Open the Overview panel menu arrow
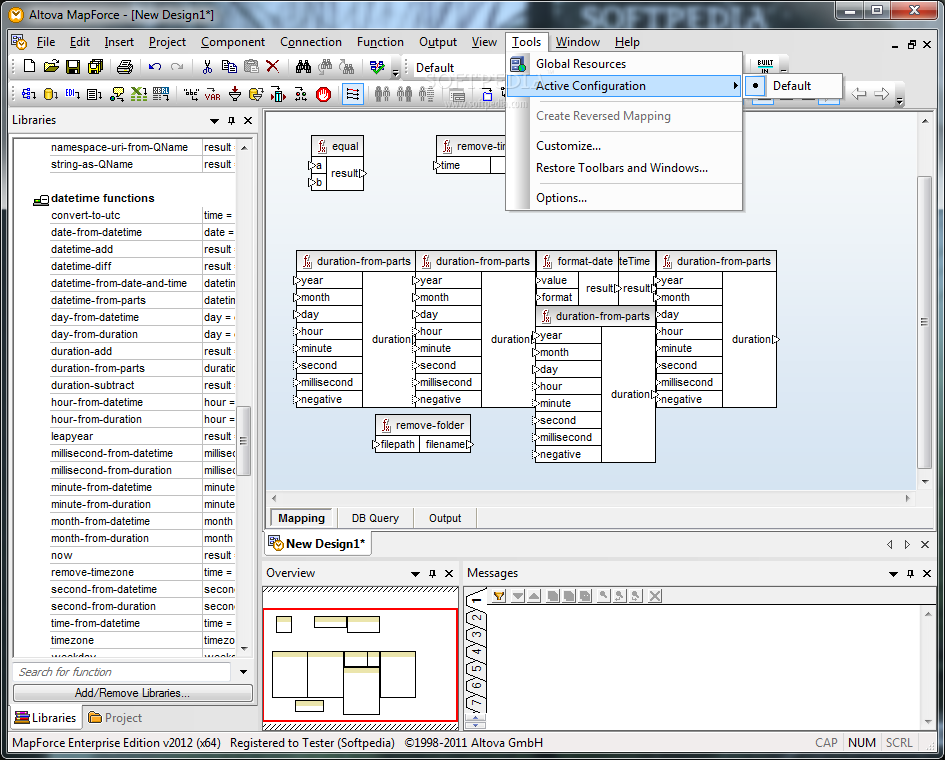The height and width of the screenshot is (760, 945). [415, 574]
